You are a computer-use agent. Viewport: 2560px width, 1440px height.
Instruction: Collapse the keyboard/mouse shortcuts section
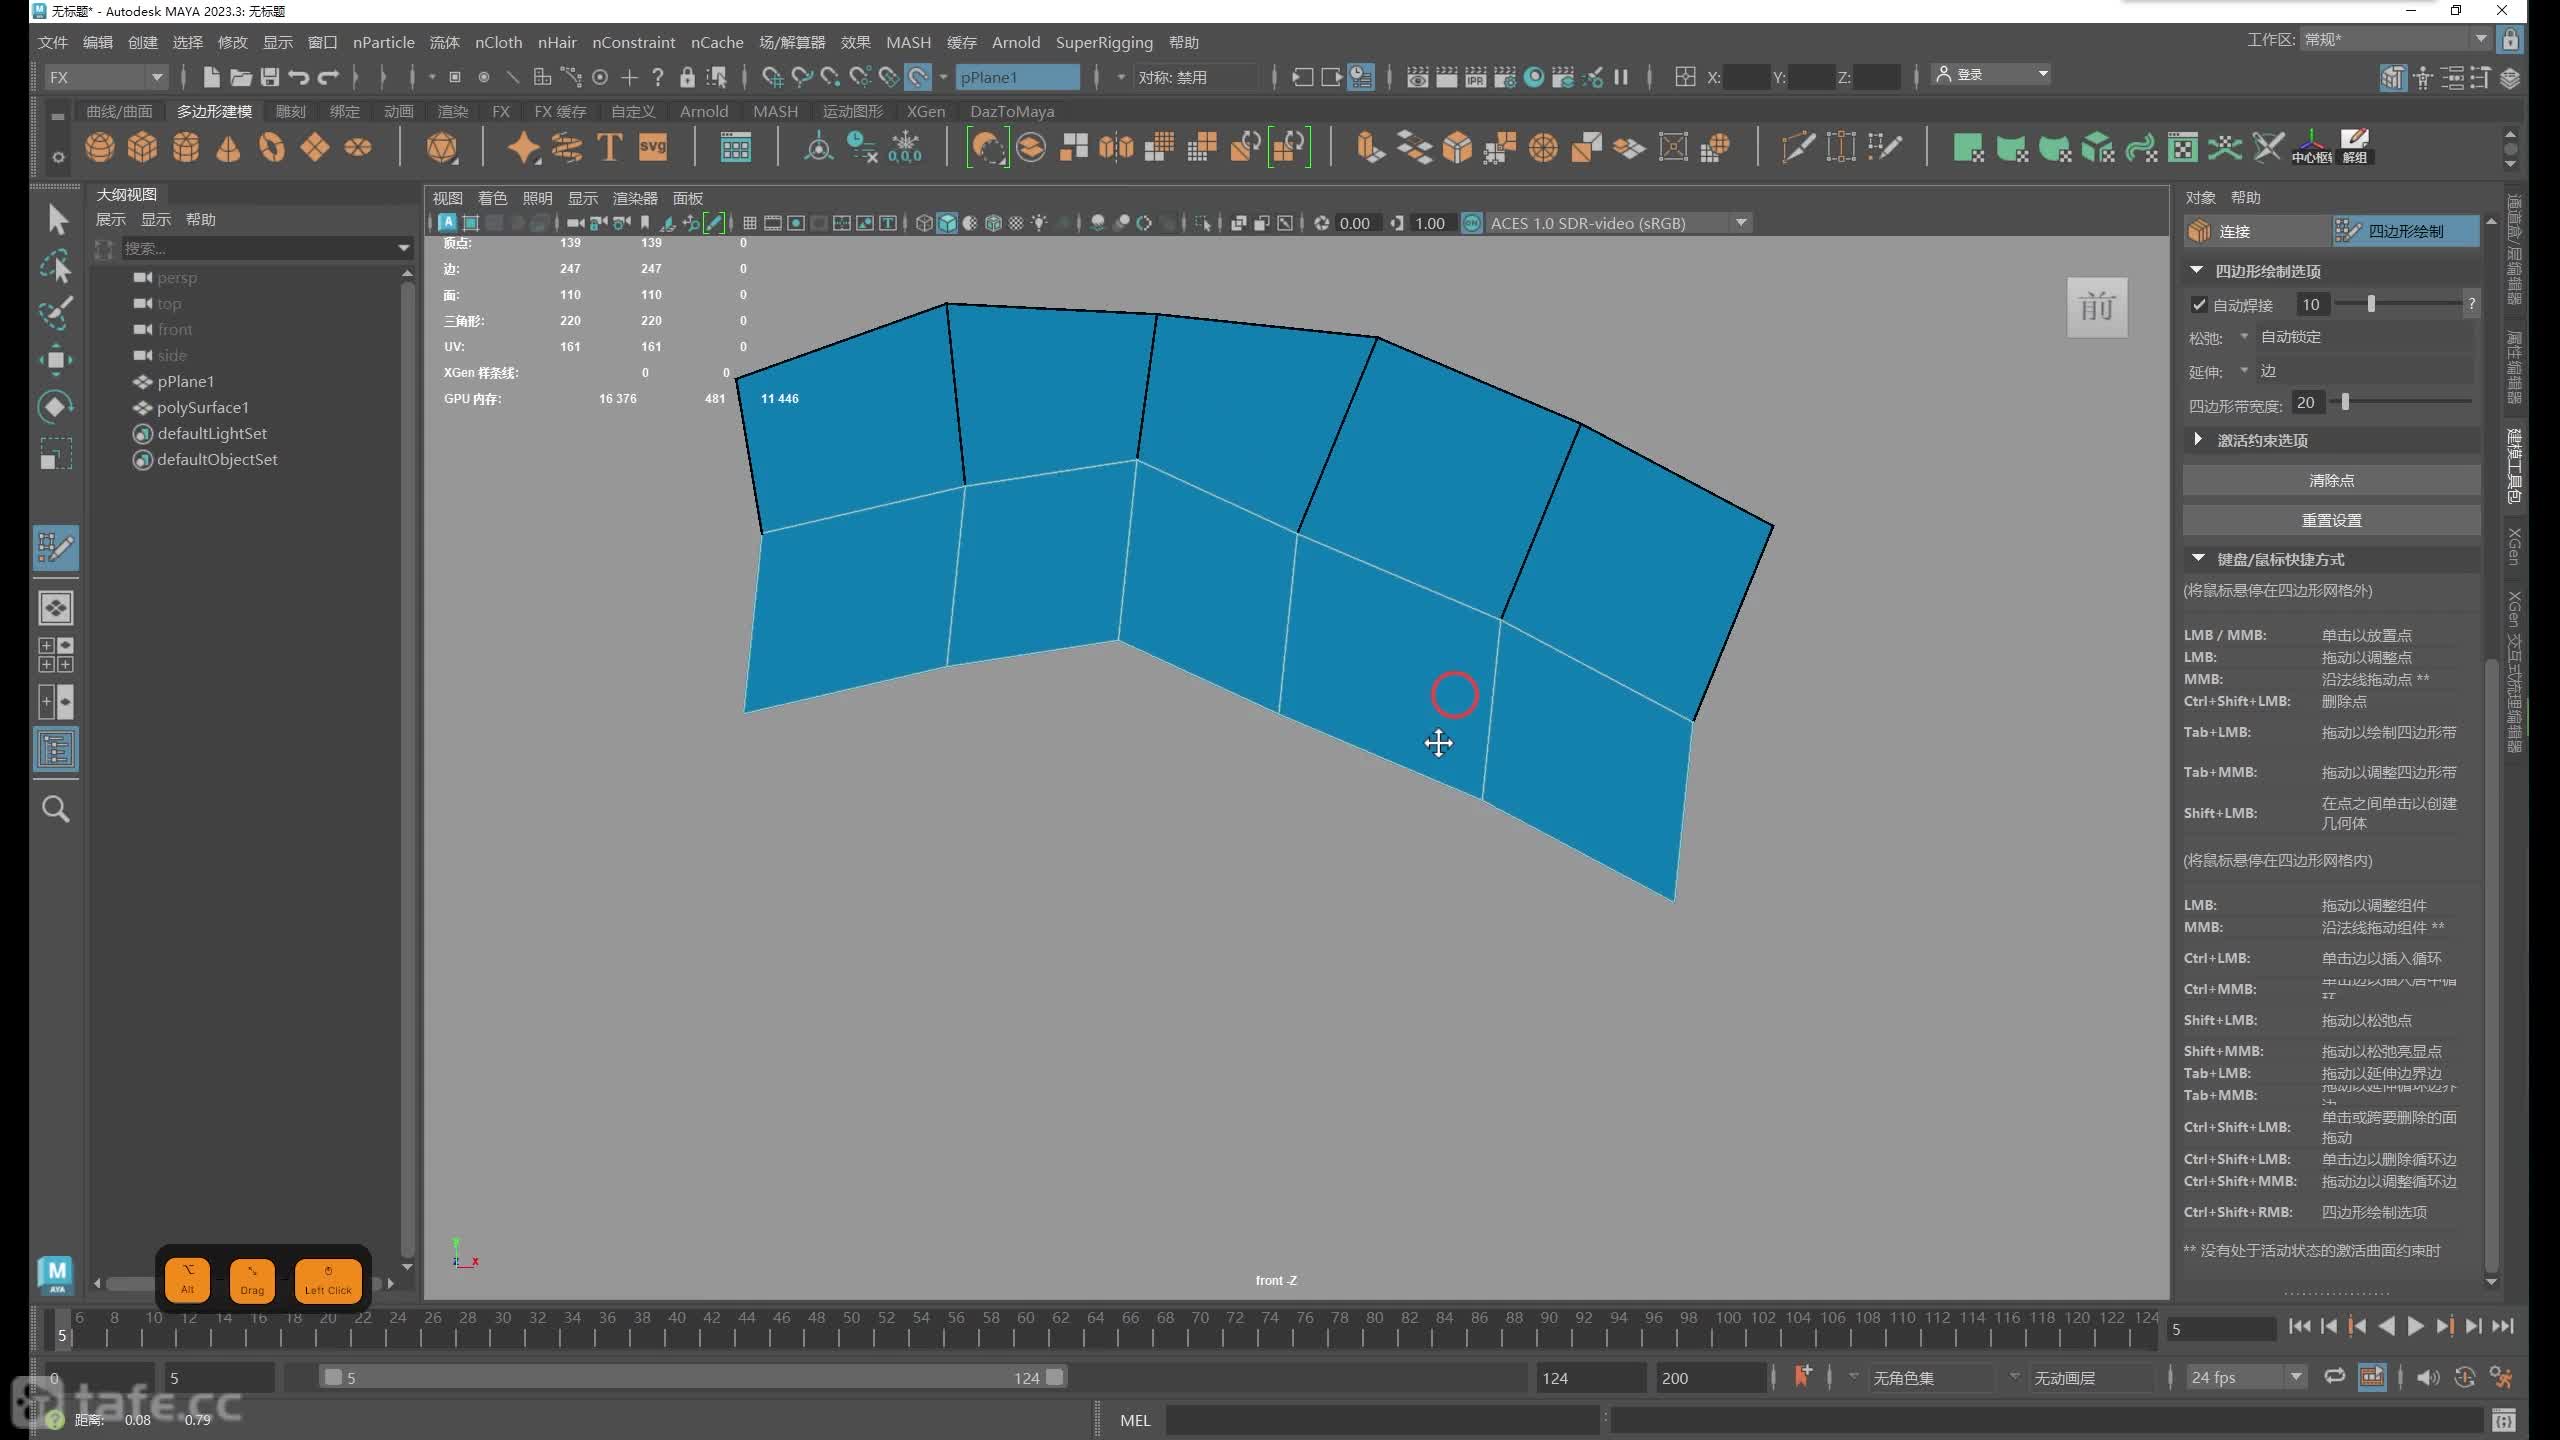(2198, 559)
